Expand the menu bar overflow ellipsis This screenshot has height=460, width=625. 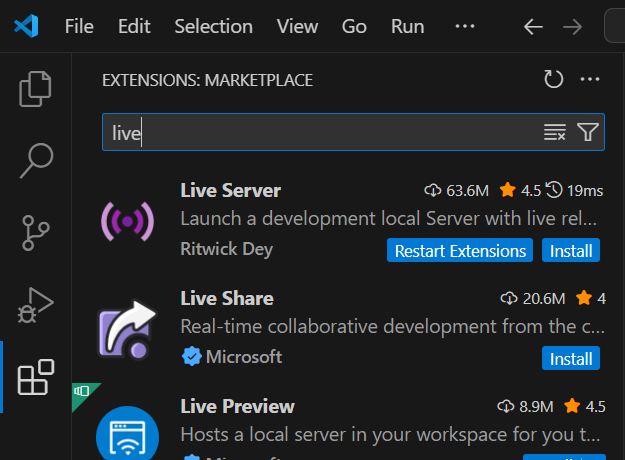(x=465, y=27)
